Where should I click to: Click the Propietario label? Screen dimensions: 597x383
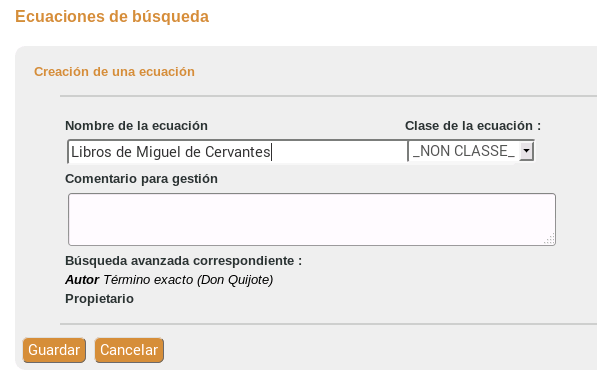tap(99, 299)
